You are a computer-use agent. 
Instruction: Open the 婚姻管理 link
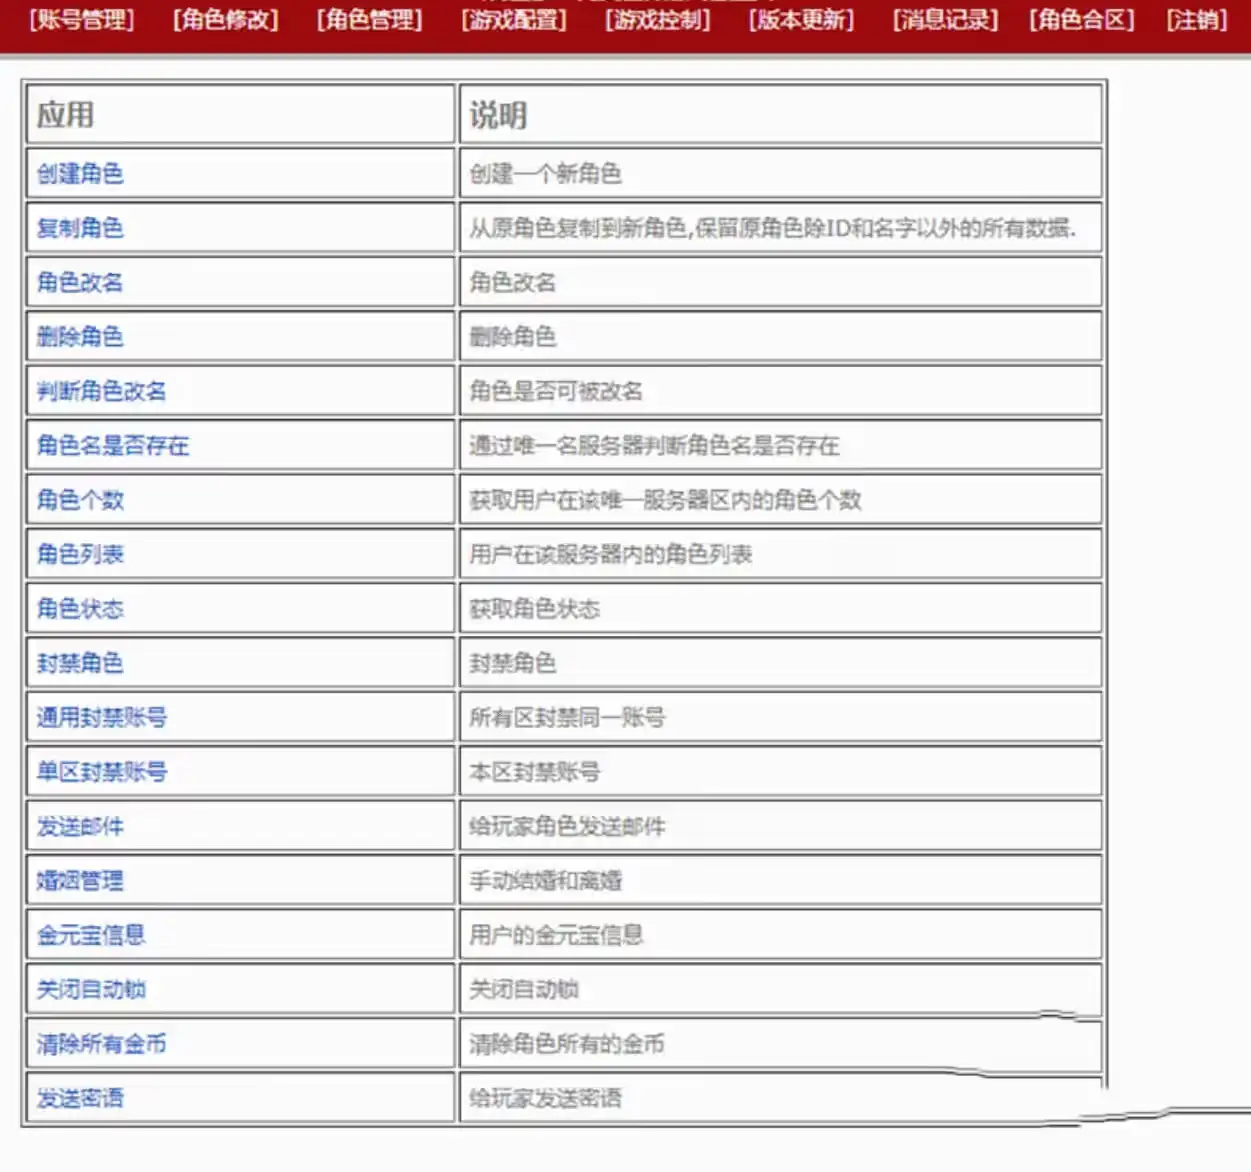[x=80, y=881]
